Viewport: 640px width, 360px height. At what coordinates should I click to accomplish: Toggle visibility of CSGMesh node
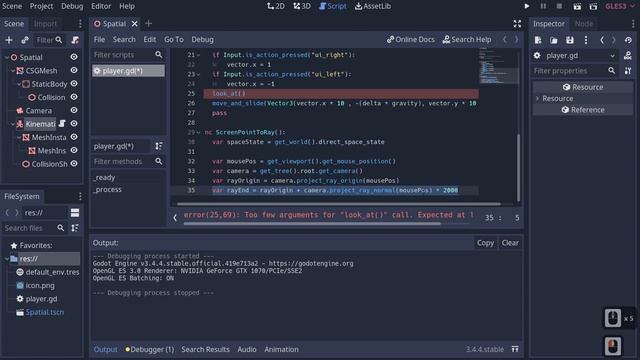tap(74, 70)
